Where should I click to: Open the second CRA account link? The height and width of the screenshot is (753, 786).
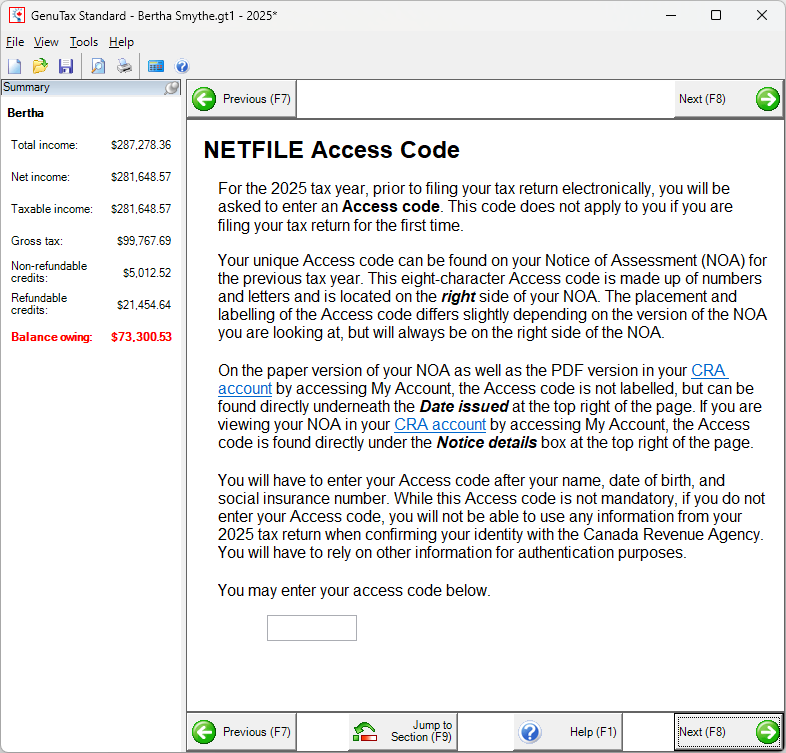[x=440, y=424]
